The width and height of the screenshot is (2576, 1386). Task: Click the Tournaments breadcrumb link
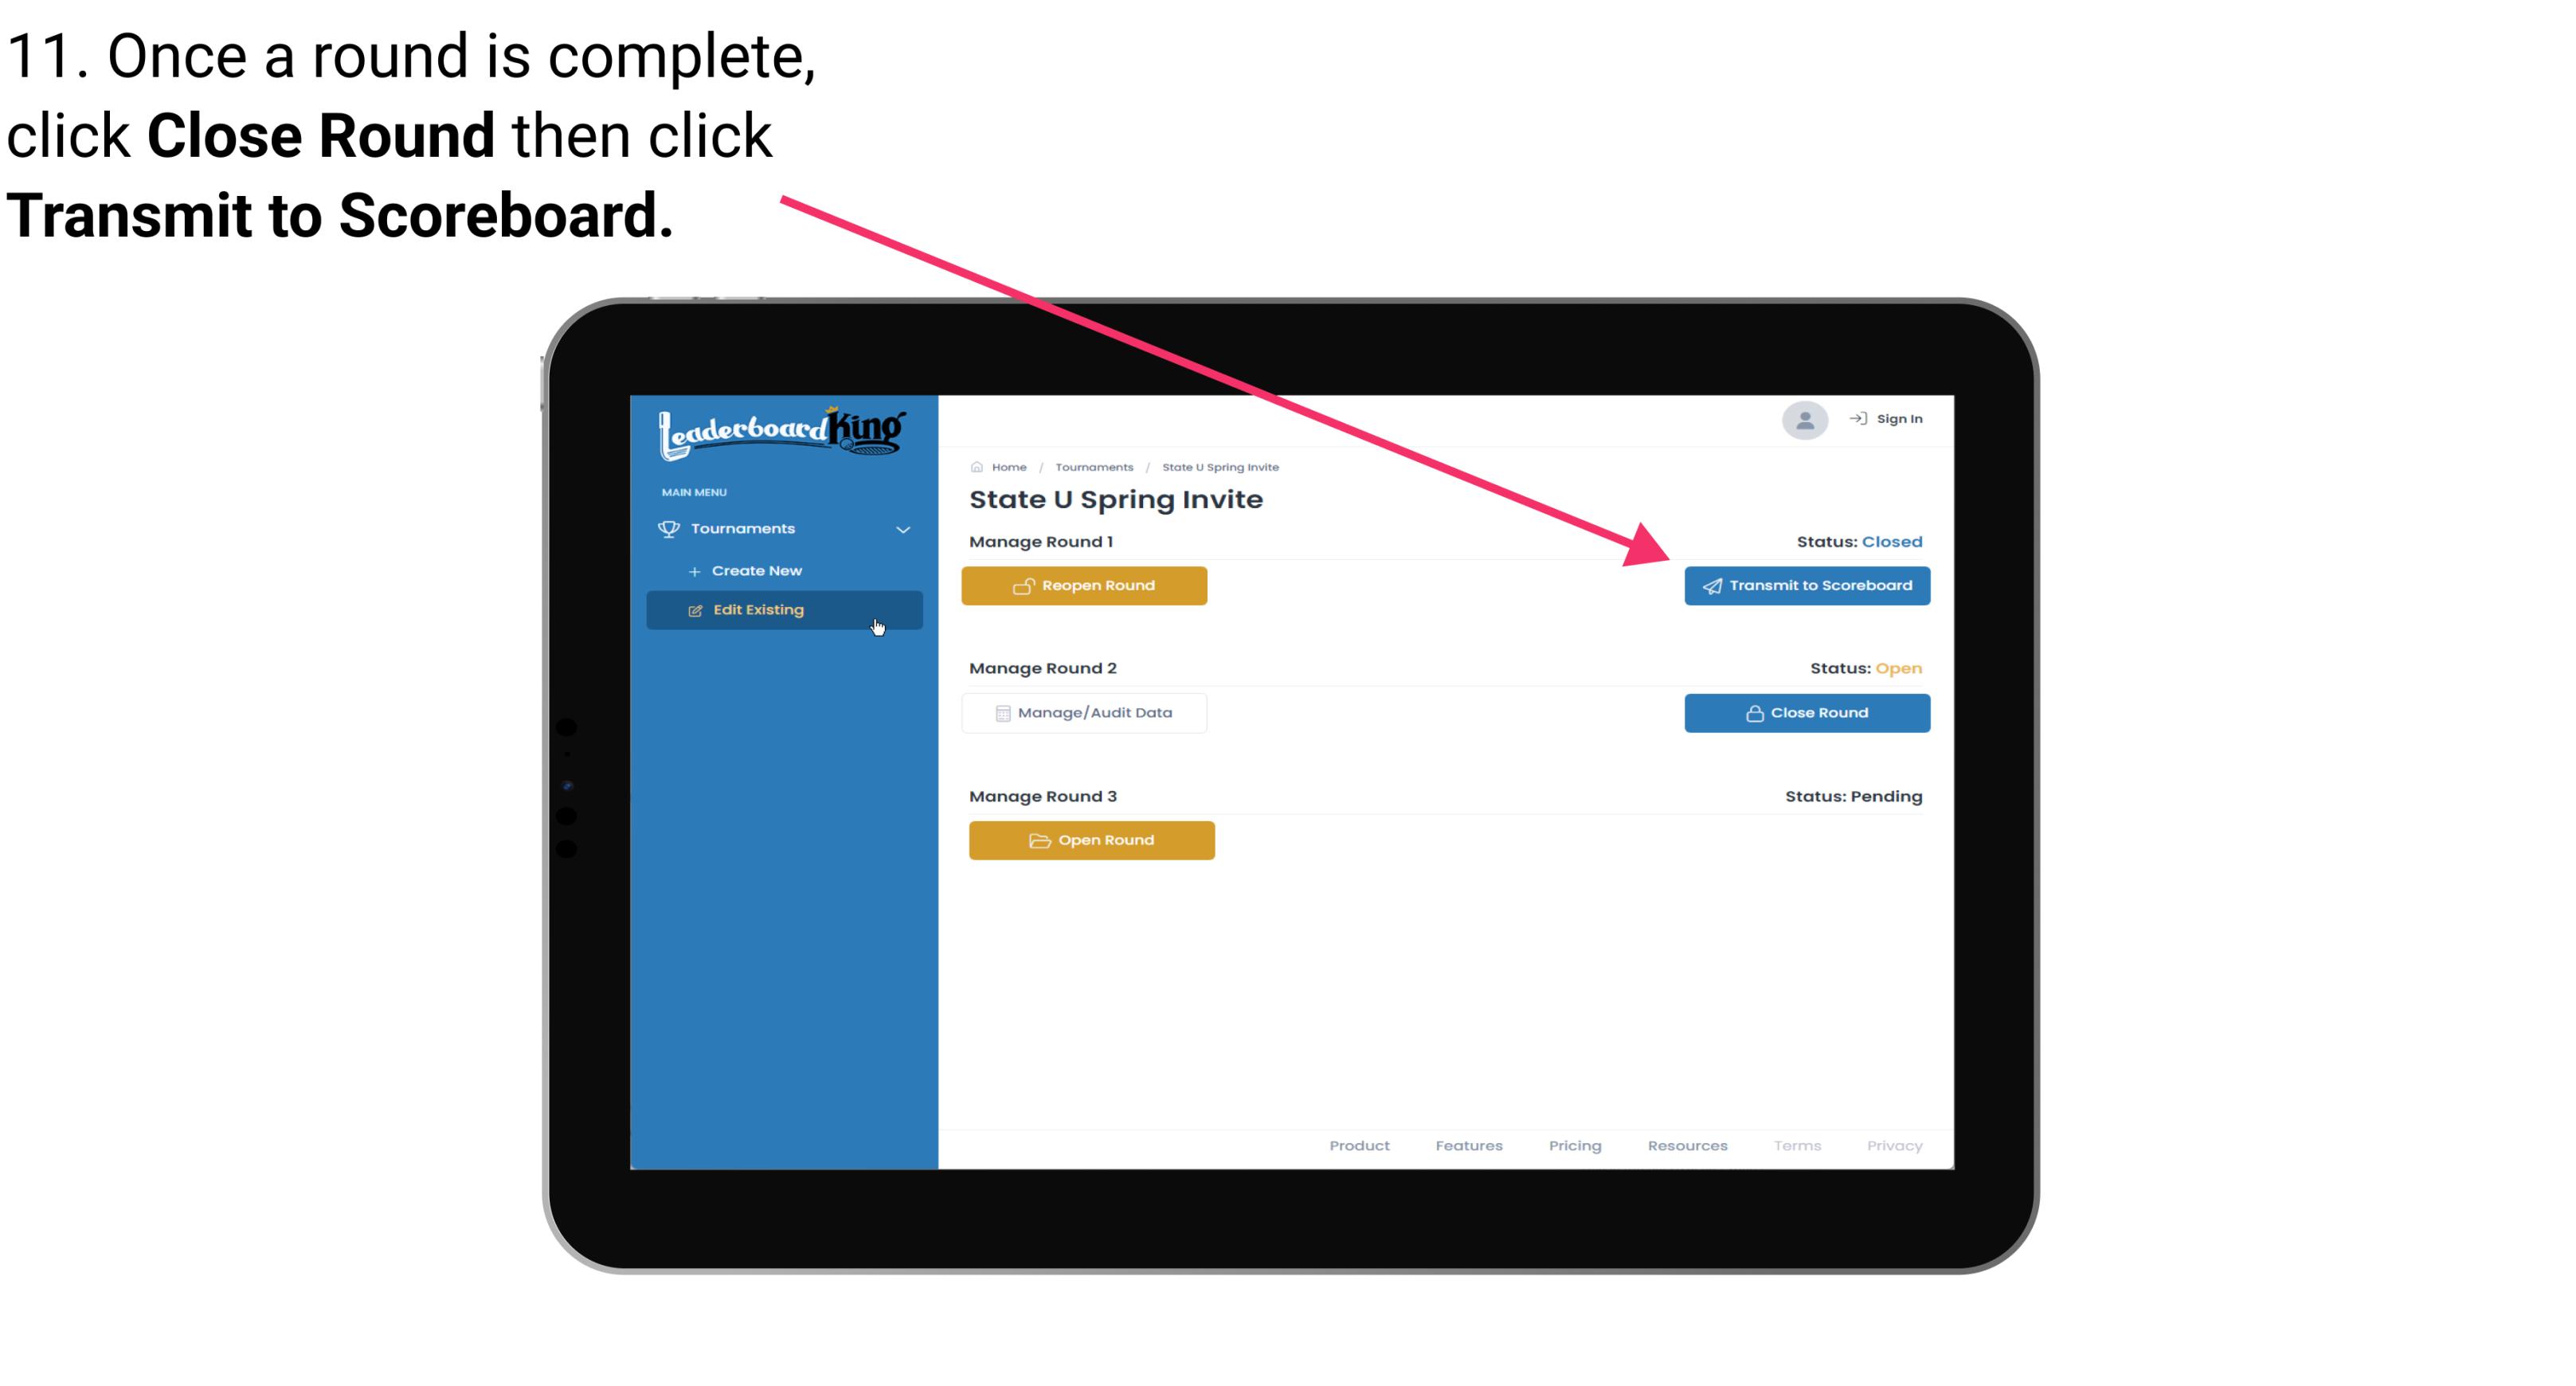[1092, 468]
